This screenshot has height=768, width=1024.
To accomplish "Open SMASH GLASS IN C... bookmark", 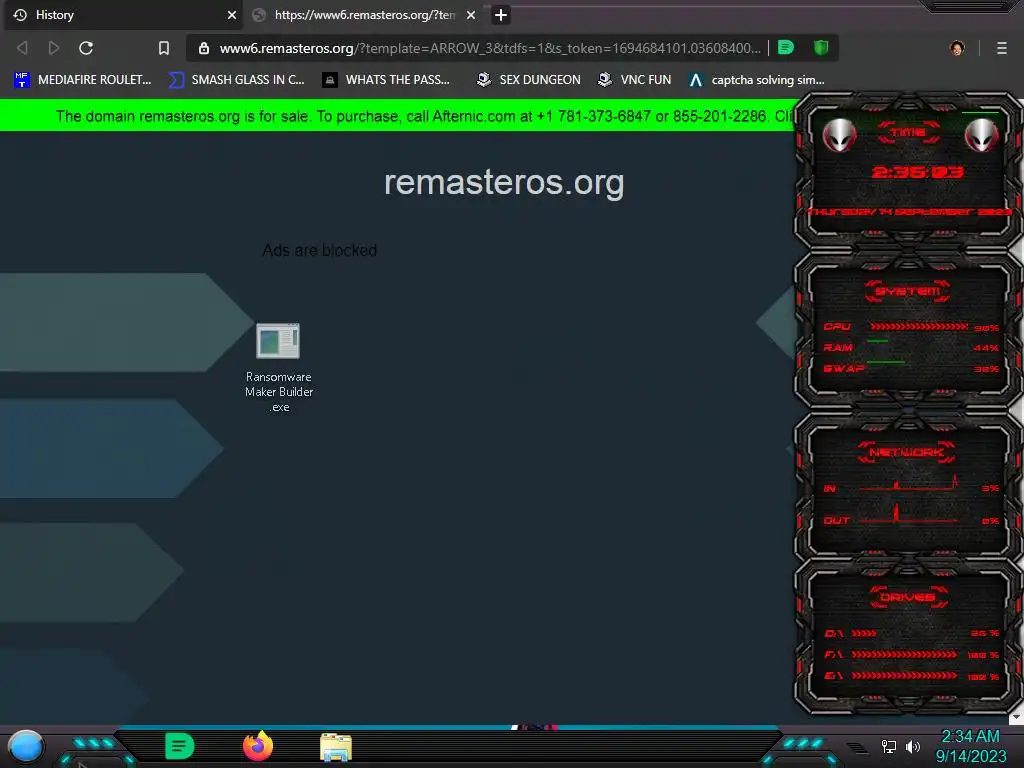I will click(x=236, y=80).
